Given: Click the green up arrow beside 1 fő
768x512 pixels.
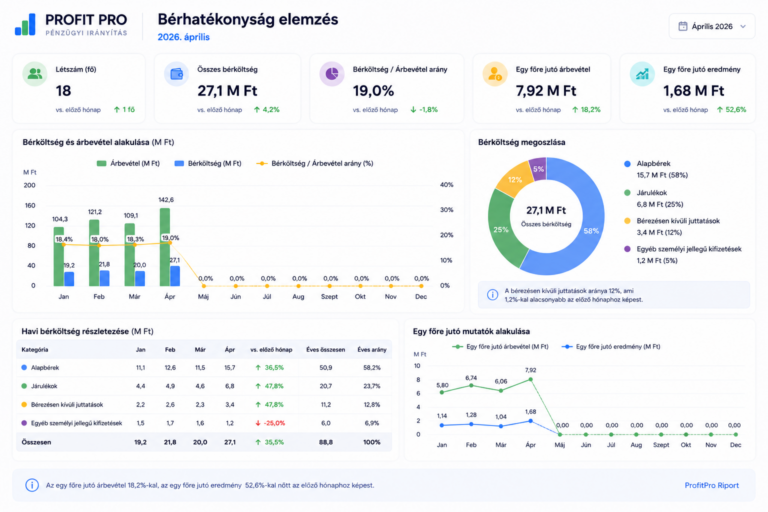Looking at the screenshot, I should [x=117, y=110].
